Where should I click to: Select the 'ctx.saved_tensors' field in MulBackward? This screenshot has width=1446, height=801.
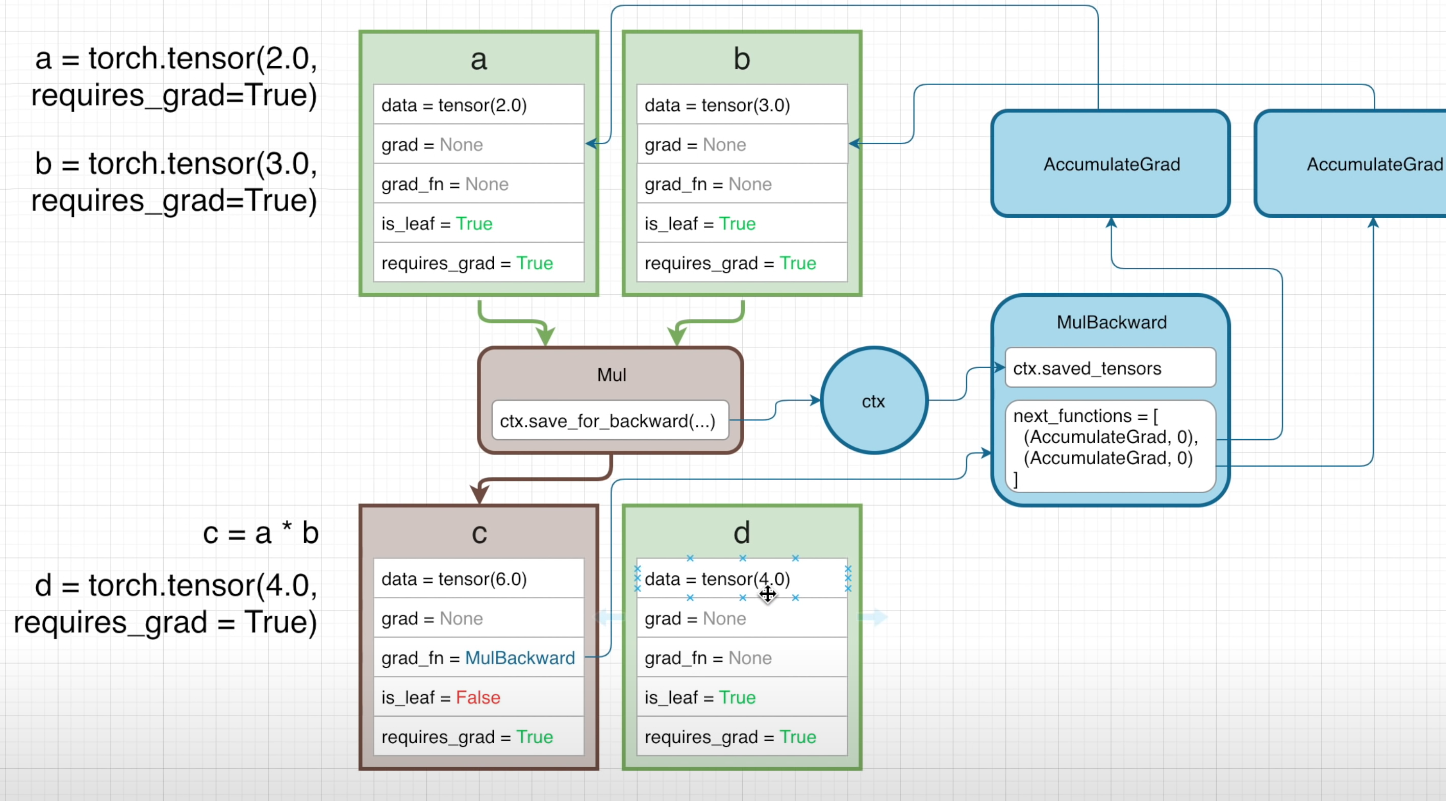pos(1110,368)
